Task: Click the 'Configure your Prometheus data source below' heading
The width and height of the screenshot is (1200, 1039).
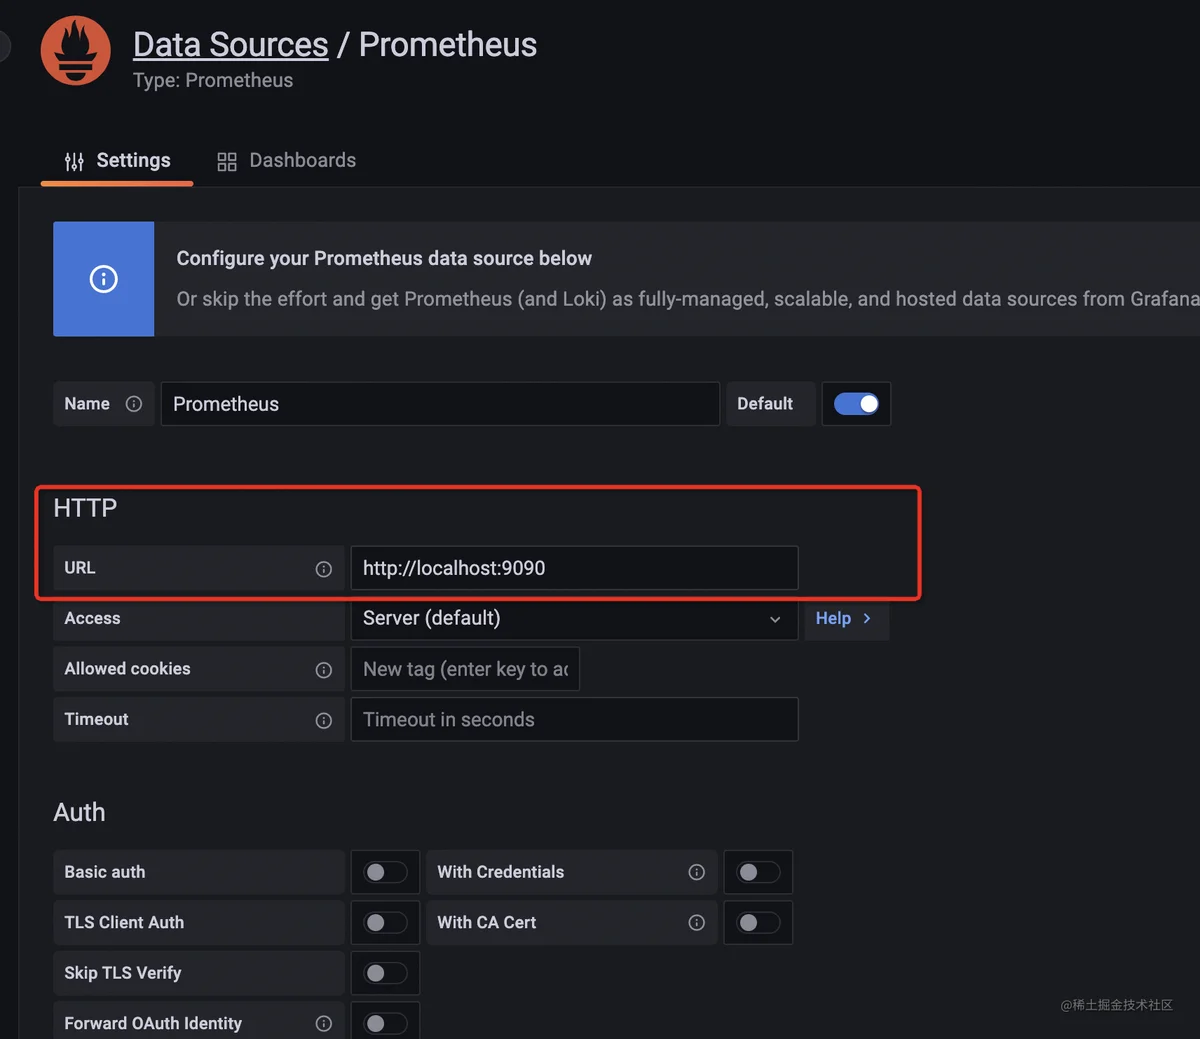Action: click(384, 258)
